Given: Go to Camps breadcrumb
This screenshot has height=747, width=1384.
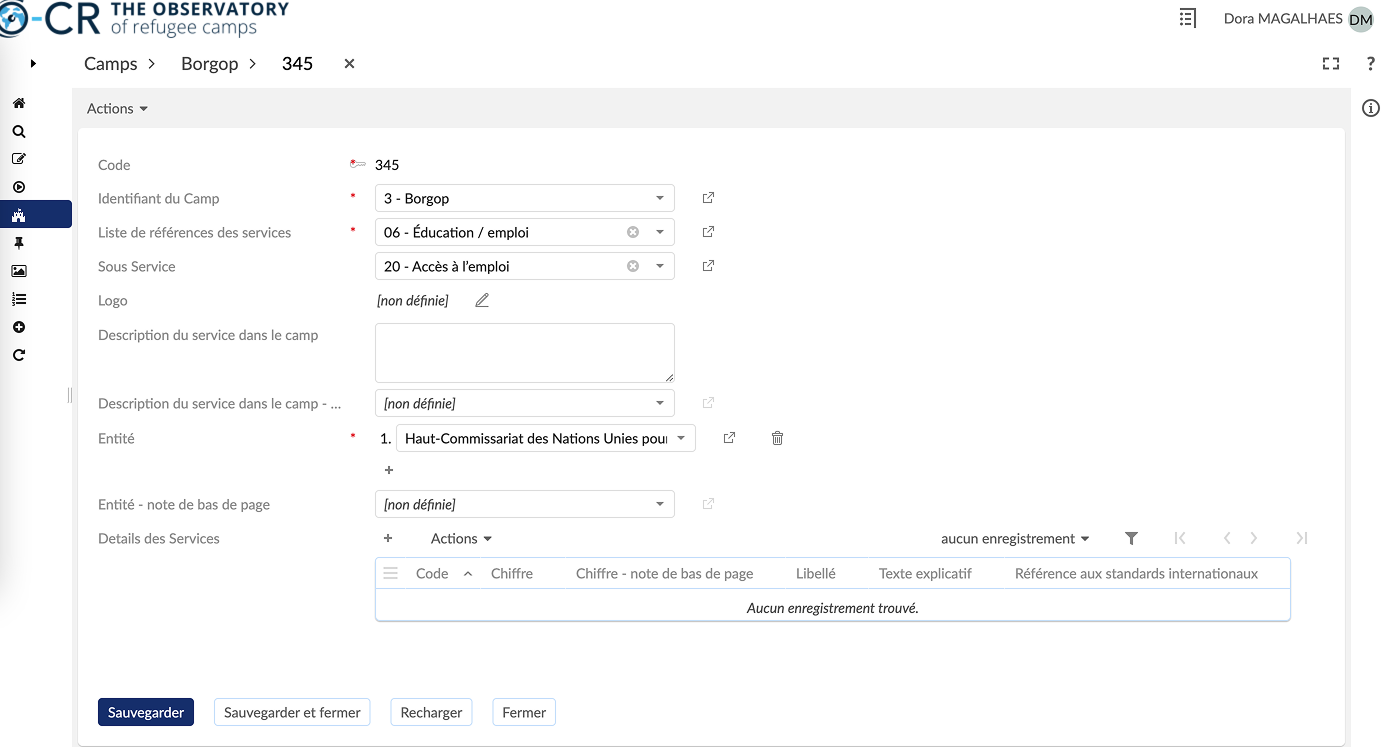Looking at the screenshot, I should (111, 64).
